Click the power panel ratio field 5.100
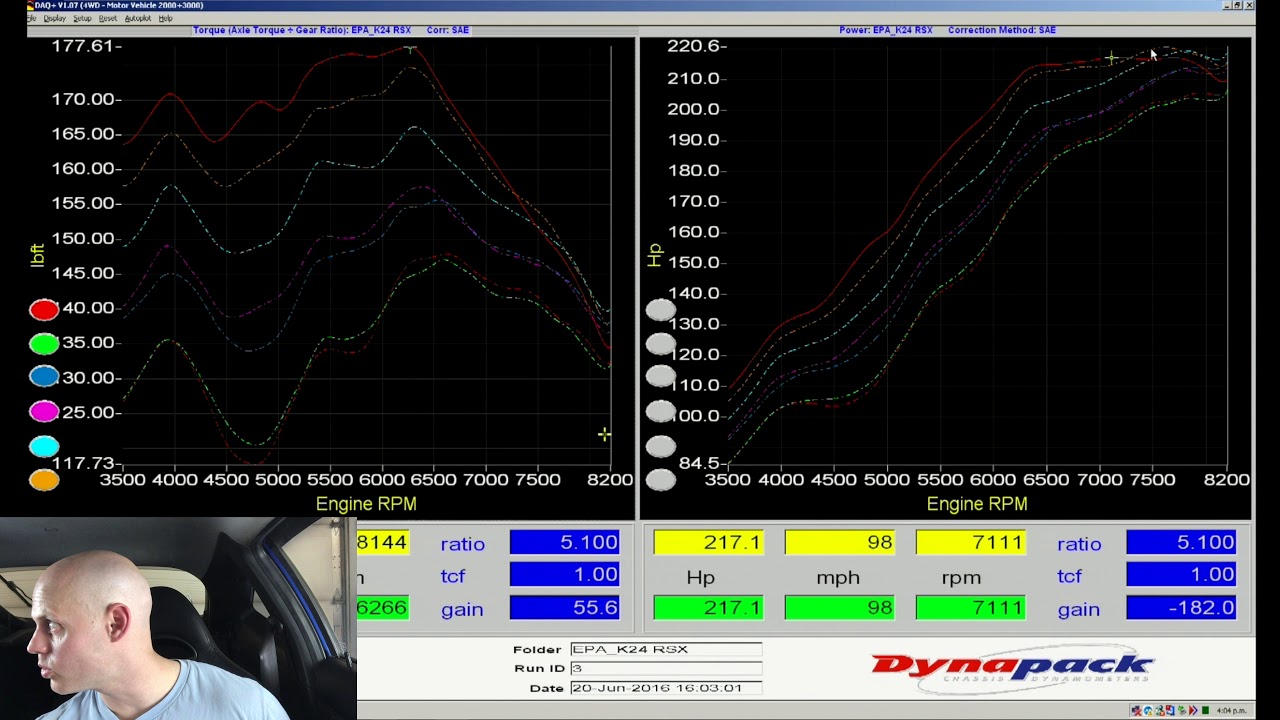This screenshot has height=720, width=1280. point(1181,542)
